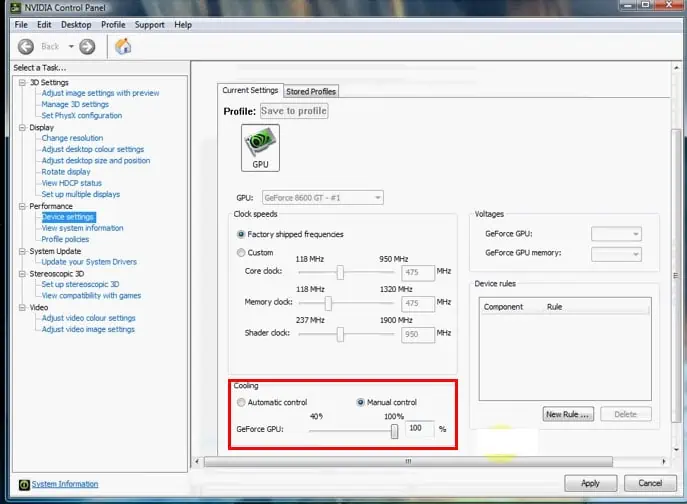The height and width of the screenshot is (504, 687).
Task: Click the Home icon in toolbar
Action: 124,46
